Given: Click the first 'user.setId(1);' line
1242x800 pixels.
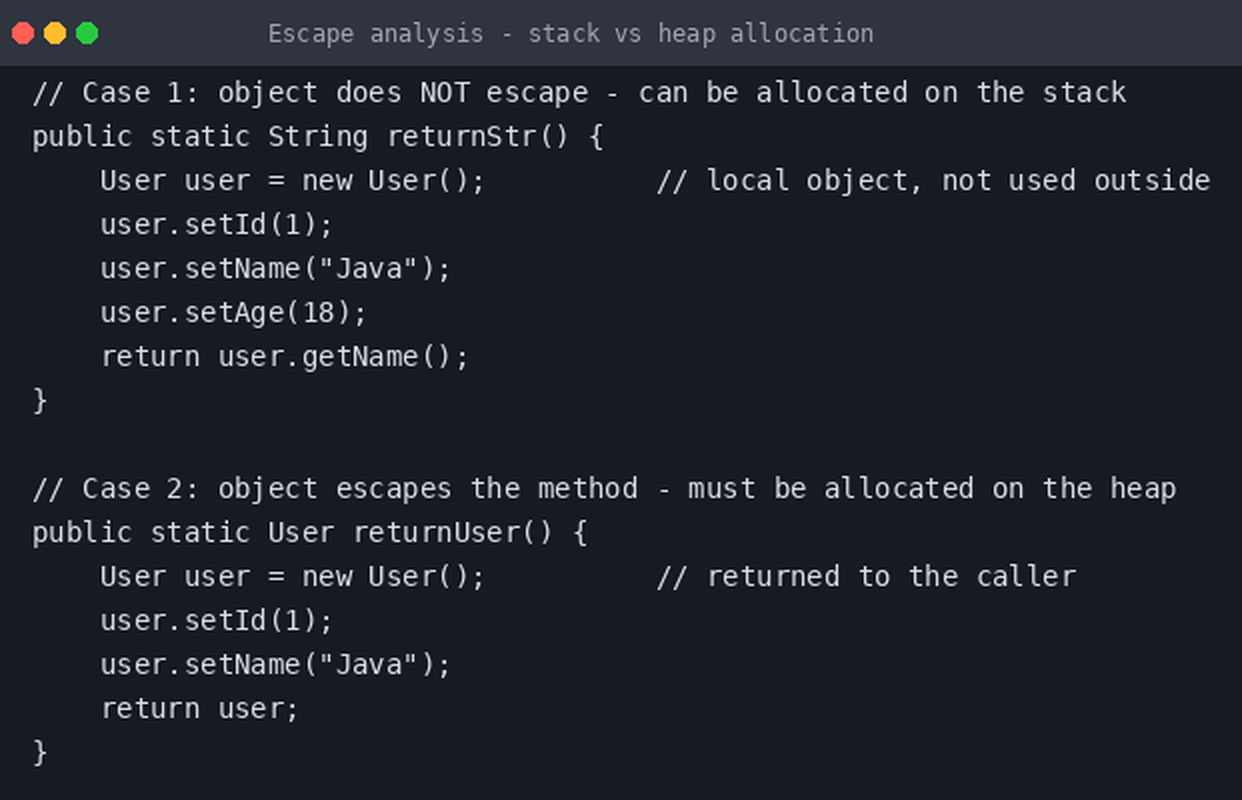Looking at the screenshot, I should (x=216, y=225).
